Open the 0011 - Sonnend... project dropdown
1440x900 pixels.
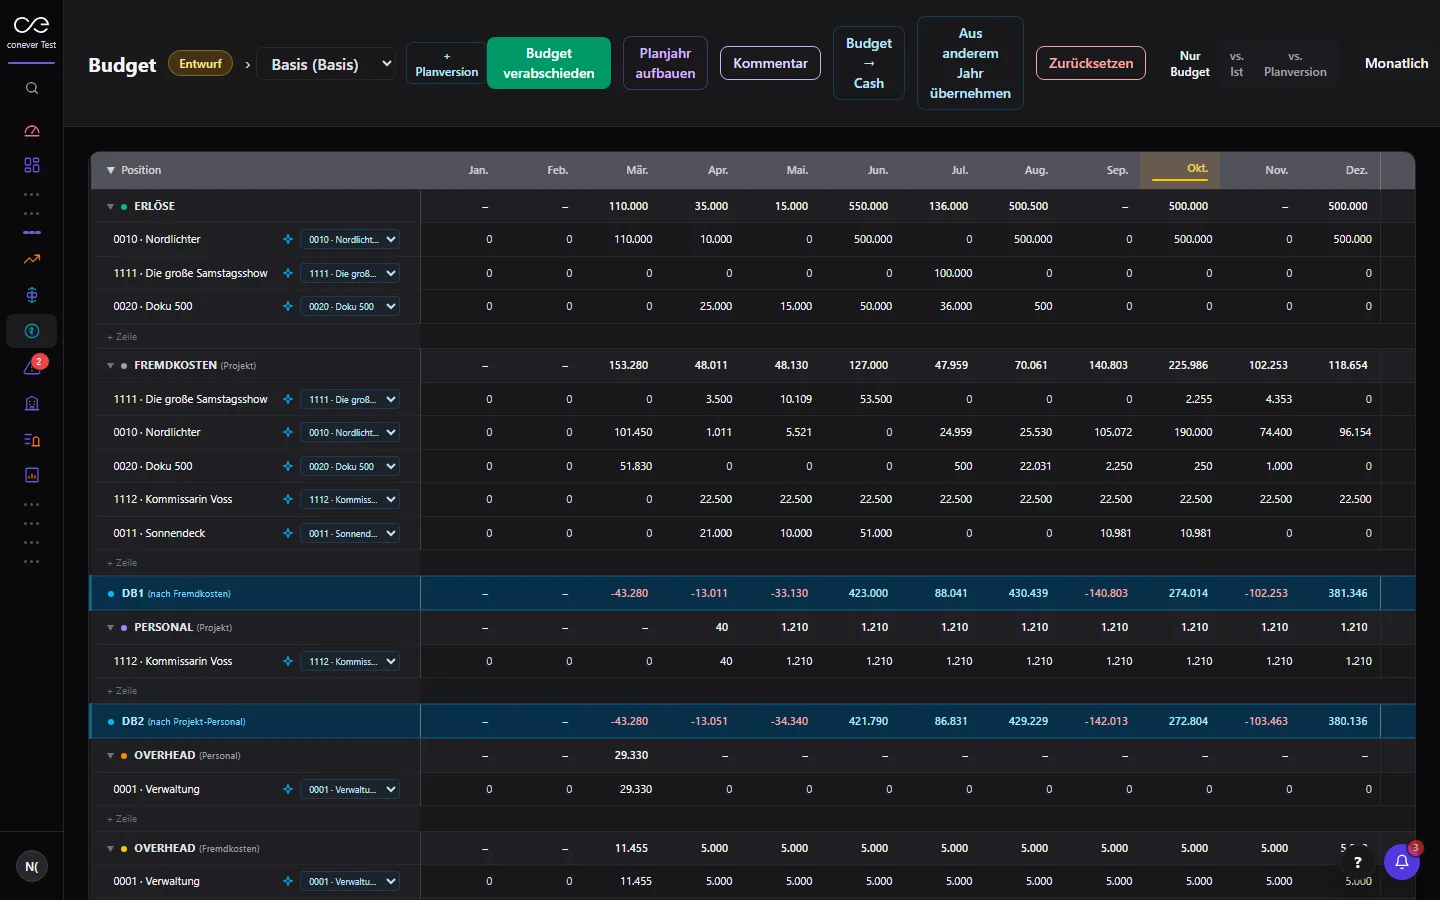(x=350, y=534)
